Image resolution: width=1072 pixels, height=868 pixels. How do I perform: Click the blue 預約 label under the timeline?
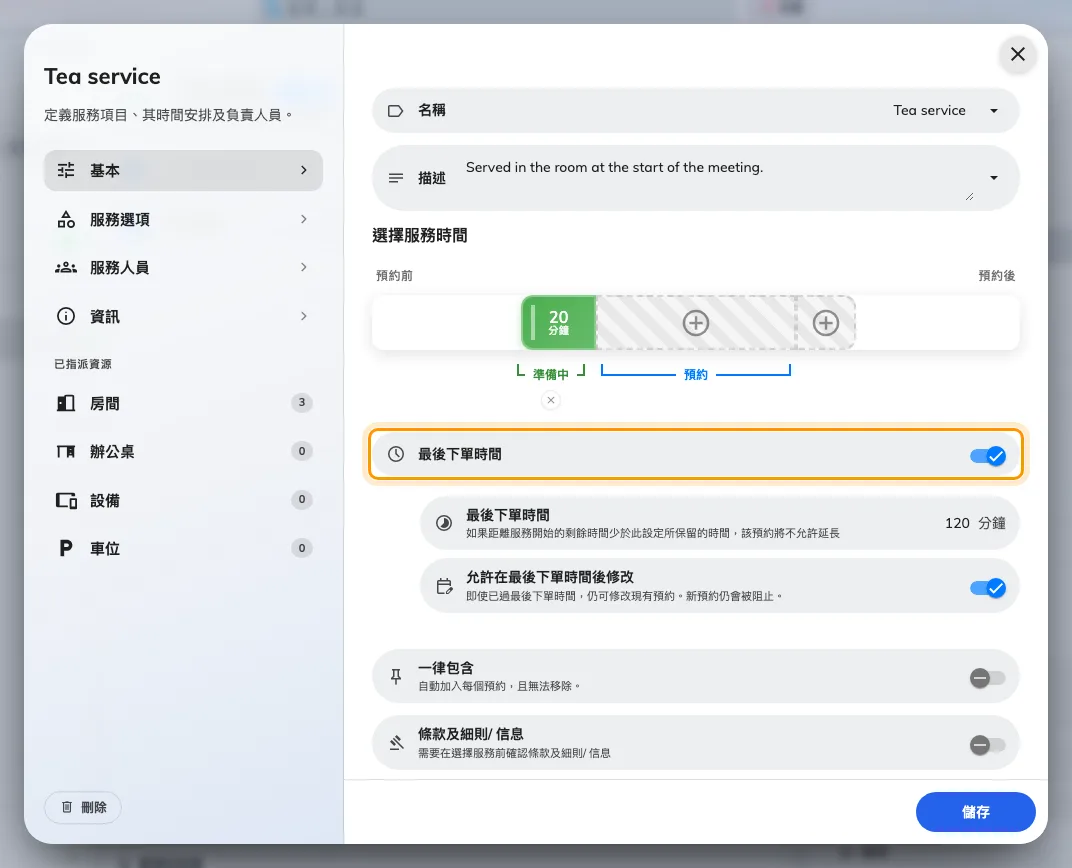[x=695, y=375]
